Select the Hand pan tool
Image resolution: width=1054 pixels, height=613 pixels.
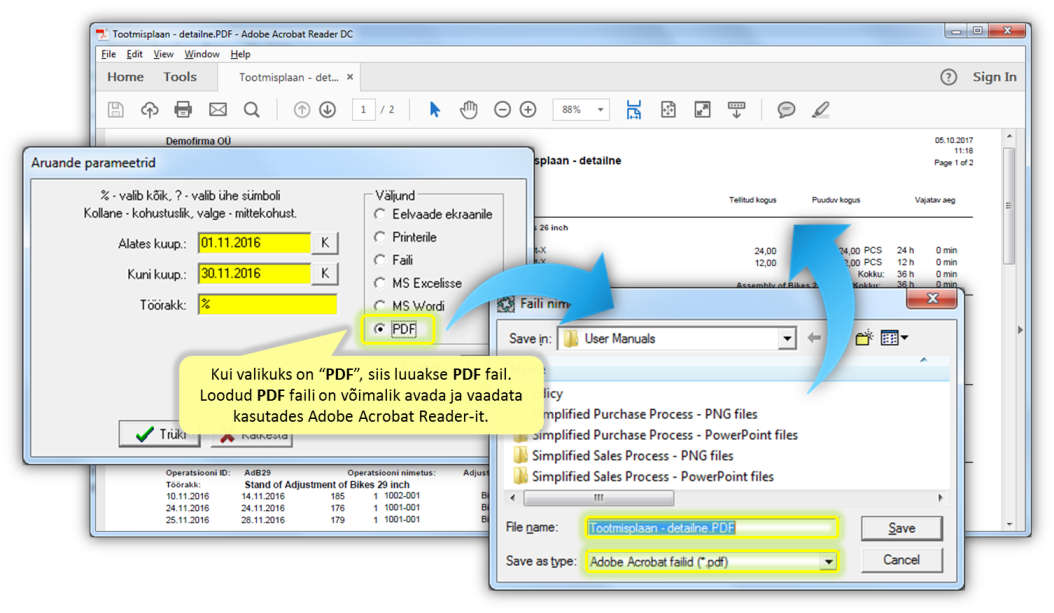tap(468, 110)
